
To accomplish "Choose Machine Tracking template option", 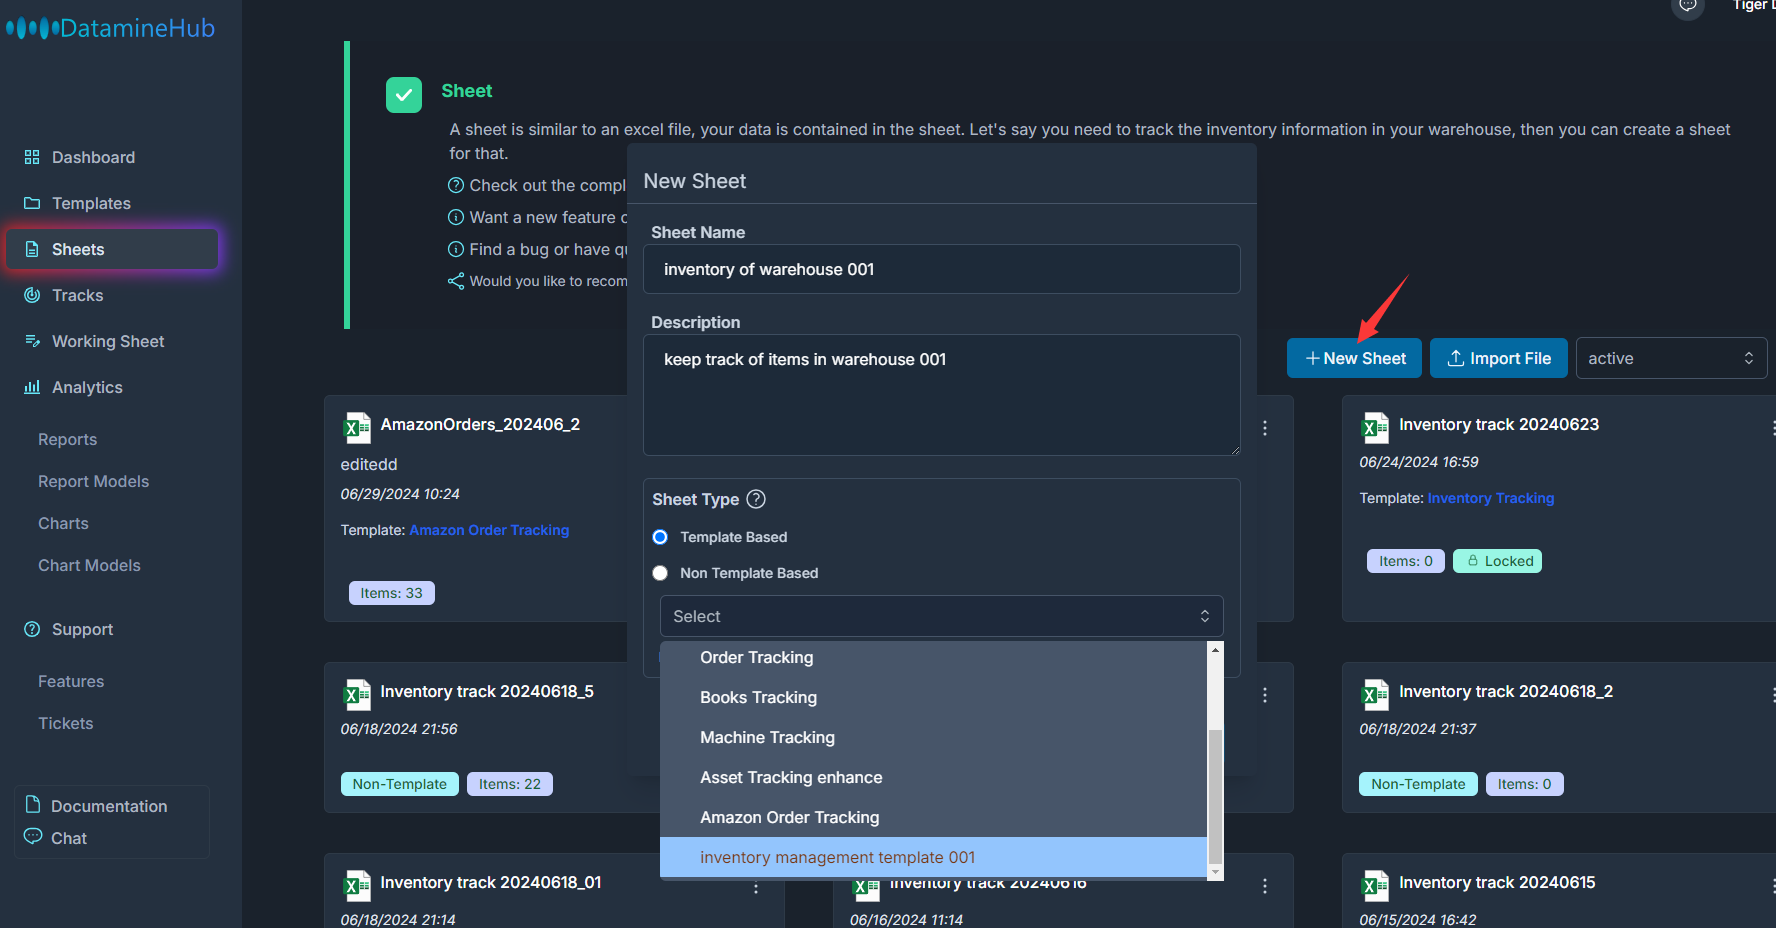I will point(934,737).
